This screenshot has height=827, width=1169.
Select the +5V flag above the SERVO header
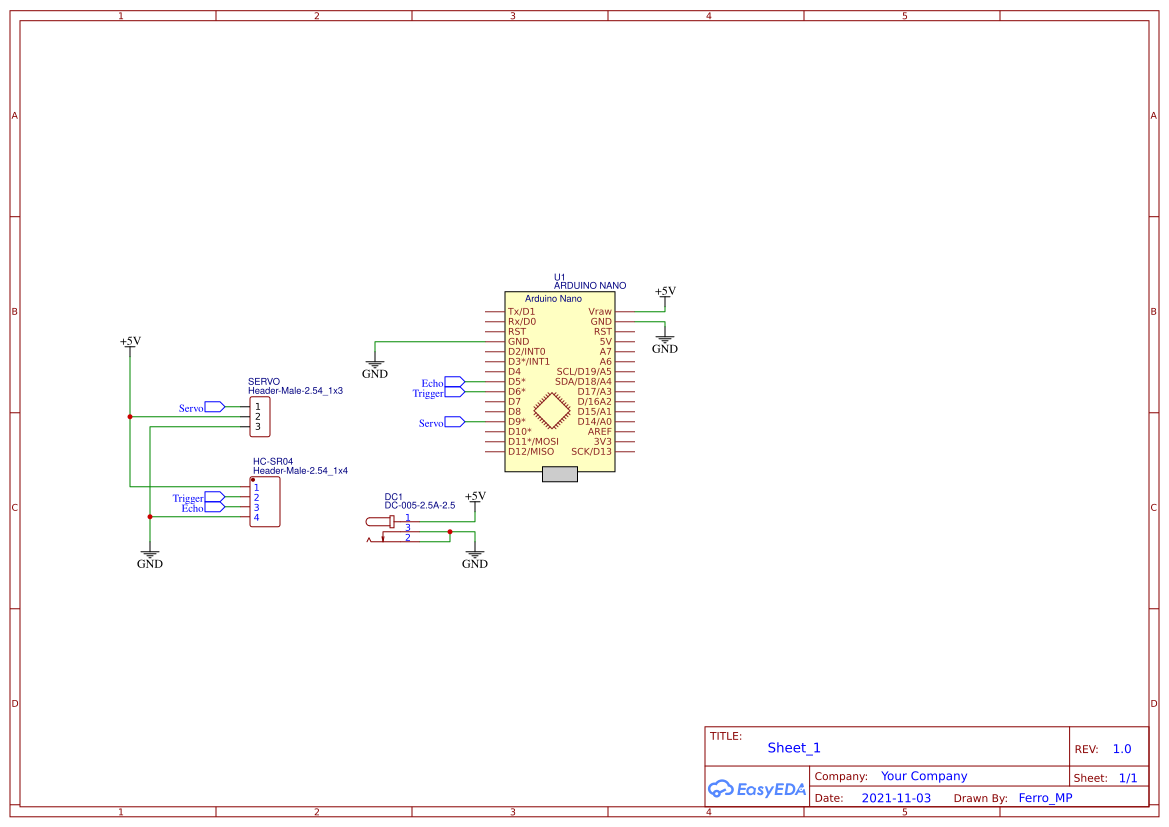(128, 342)
